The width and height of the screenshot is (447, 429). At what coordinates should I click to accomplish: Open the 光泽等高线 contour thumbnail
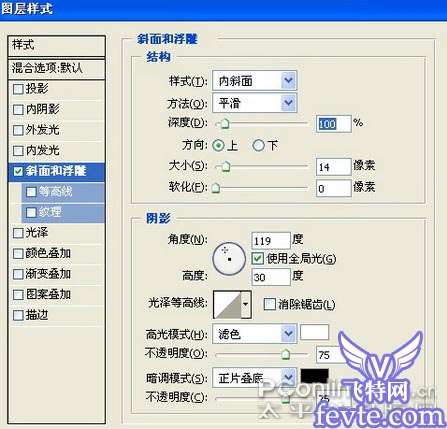[227, 304]
